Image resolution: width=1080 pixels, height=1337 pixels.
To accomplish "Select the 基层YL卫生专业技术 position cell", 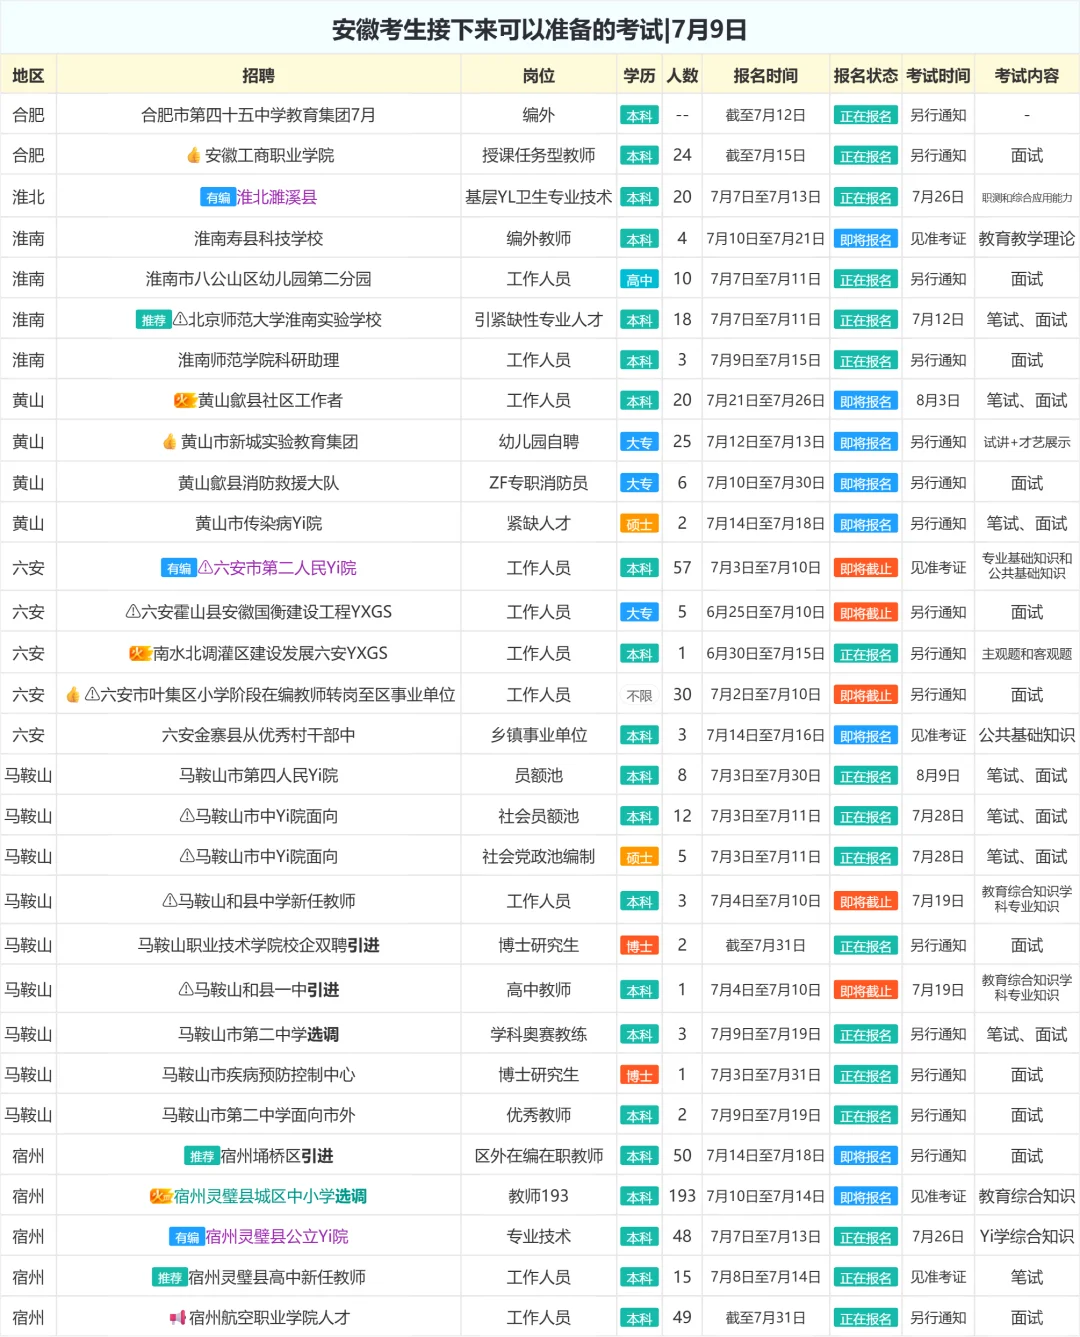I will point(538,197).
